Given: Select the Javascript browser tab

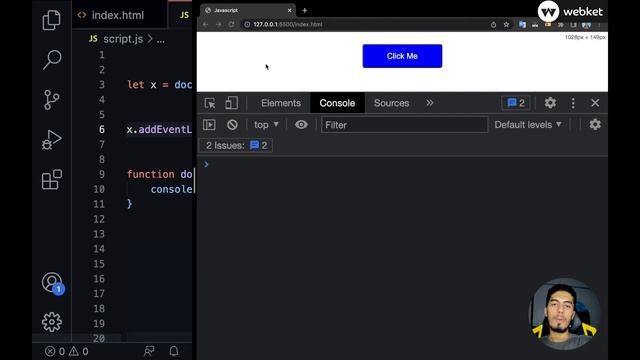Looking at the screenshot, I should pyautogui.click(x=248, y=10).
